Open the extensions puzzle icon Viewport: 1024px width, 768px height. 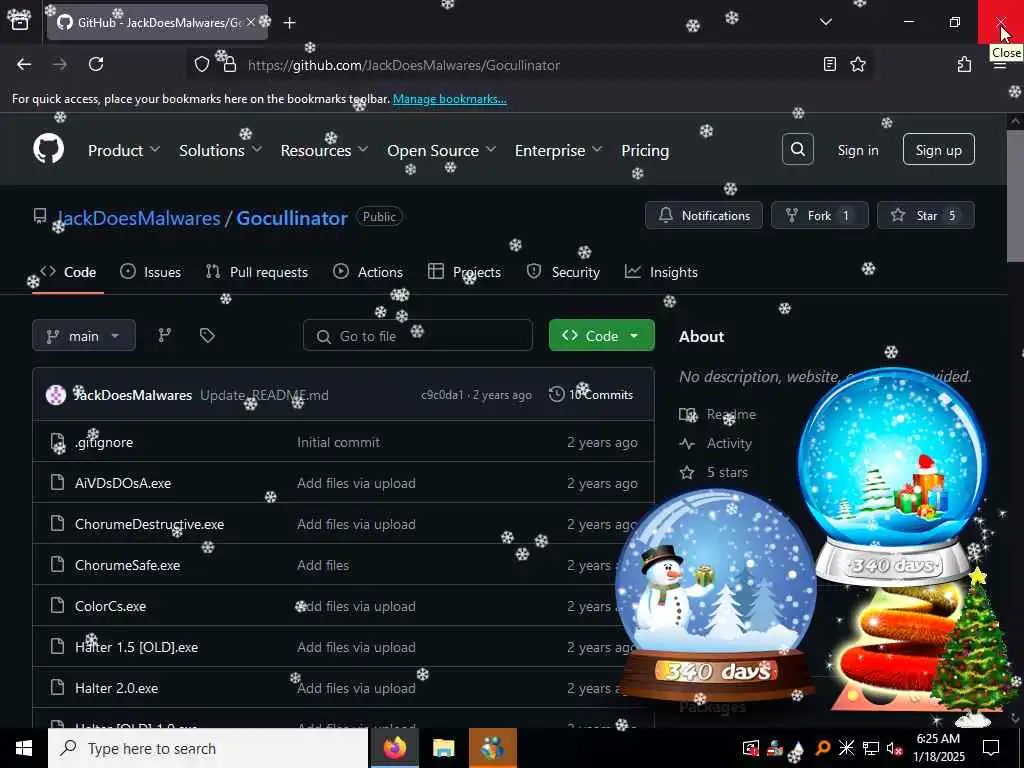(964, 64)
